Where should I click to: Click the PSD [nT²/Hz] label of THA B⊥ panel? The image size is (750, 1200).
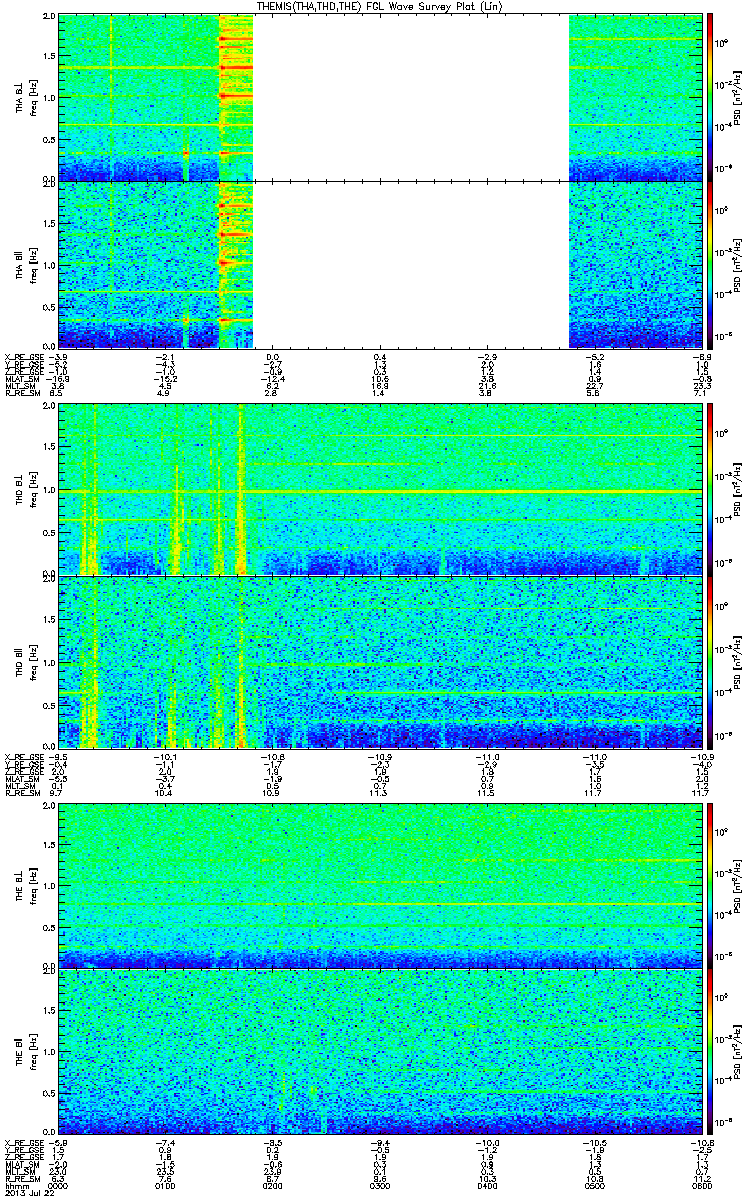tap(737, 97)
